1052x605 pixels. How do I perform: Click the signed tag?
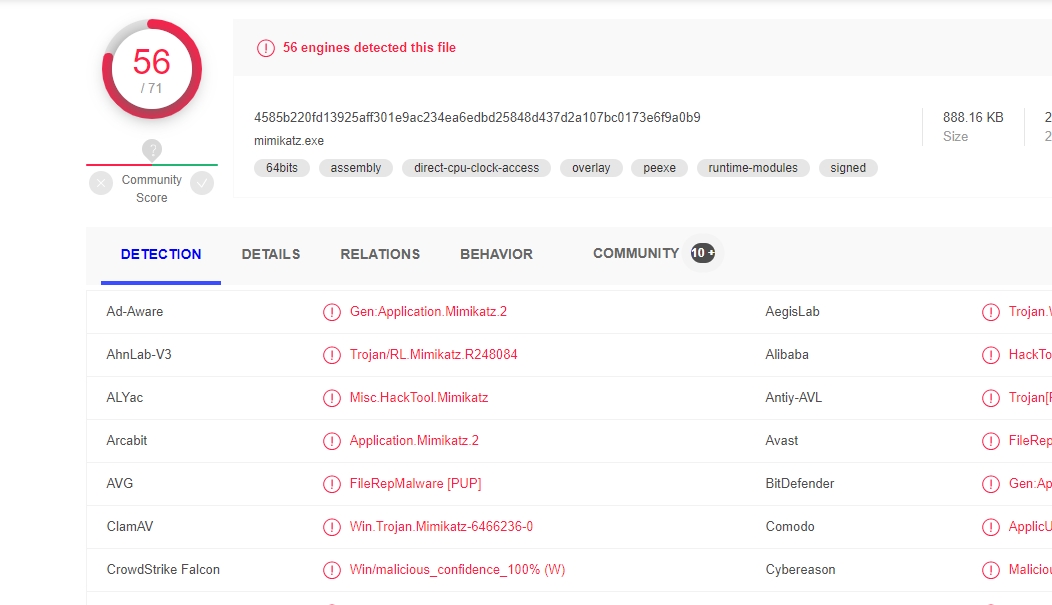point(848,168)
